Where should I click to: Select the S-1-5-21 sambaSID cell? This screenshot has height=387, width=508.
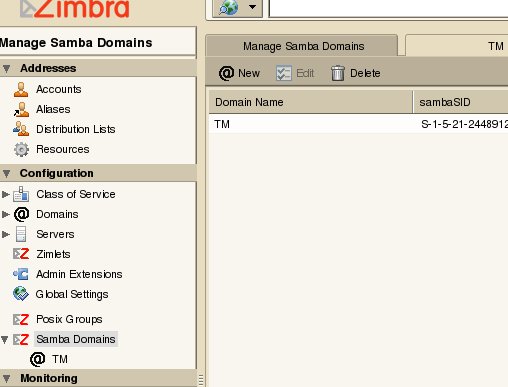(x=464, y=124)
